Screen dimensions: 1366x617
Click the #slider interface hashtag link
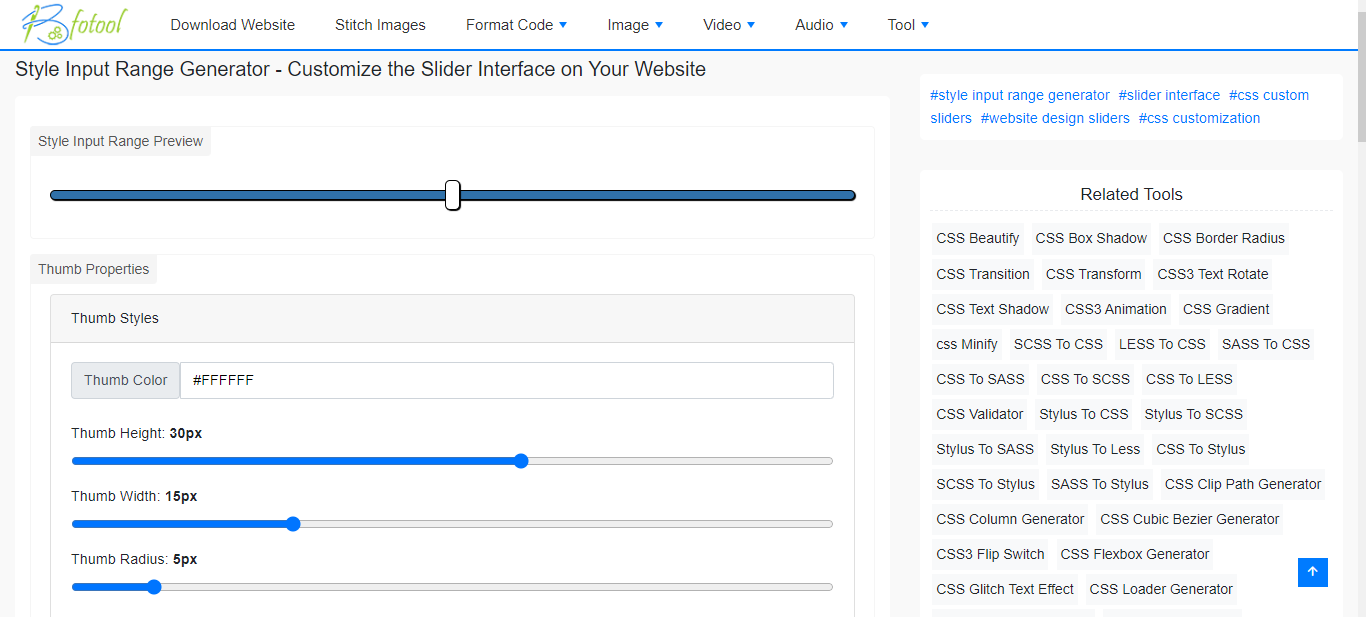1169,95
